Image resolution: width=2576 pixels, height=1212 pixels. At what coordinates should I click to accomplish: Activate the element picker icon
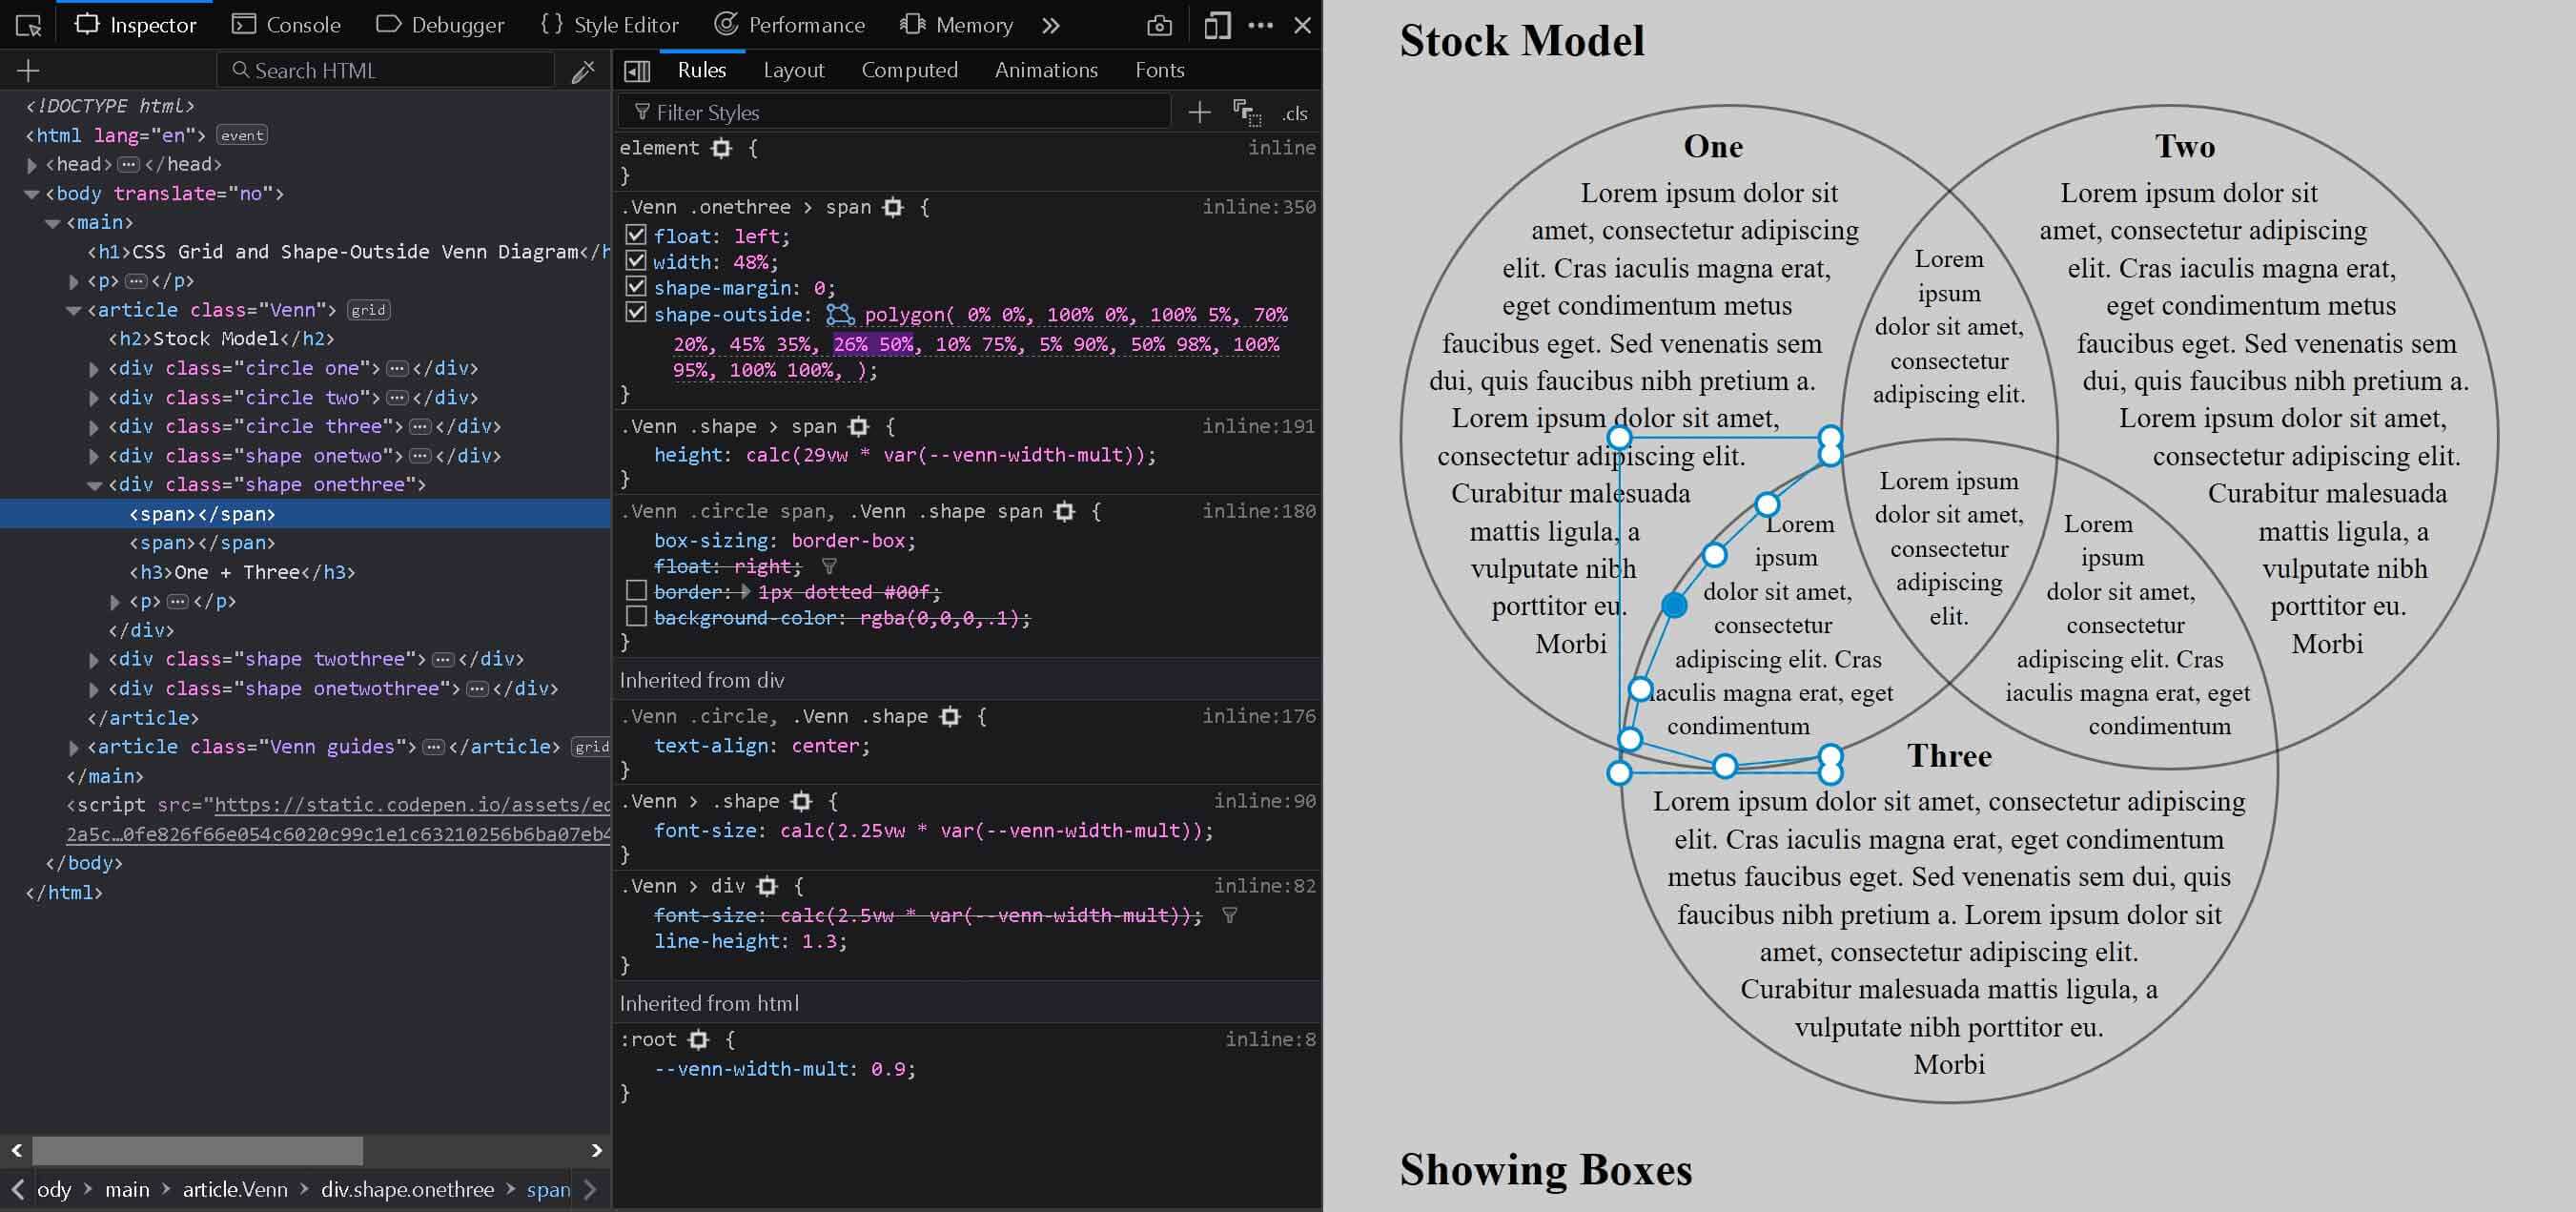click(28, 25)
